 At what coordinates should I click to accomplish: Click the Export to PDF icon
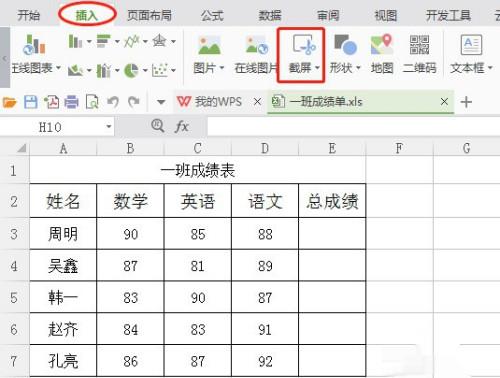point(51,102)
